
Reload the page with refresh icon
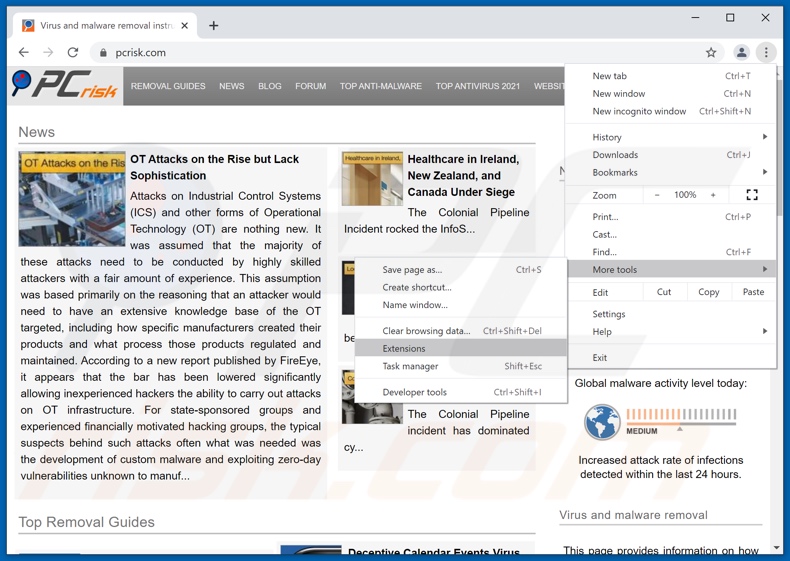click(73, 52)
